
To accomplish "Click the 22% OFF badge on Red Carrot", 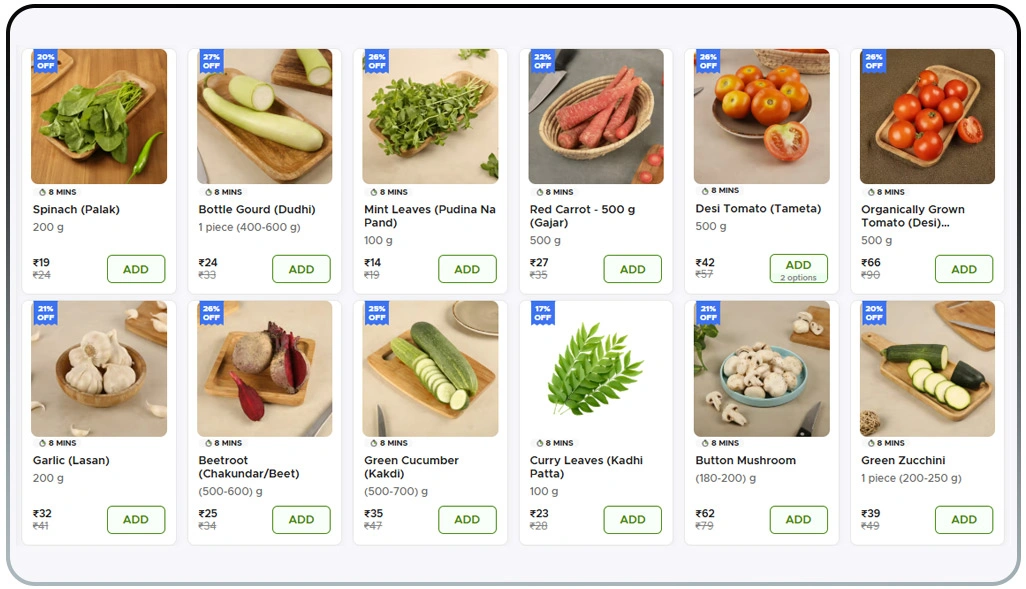I will tap(542, 61).
